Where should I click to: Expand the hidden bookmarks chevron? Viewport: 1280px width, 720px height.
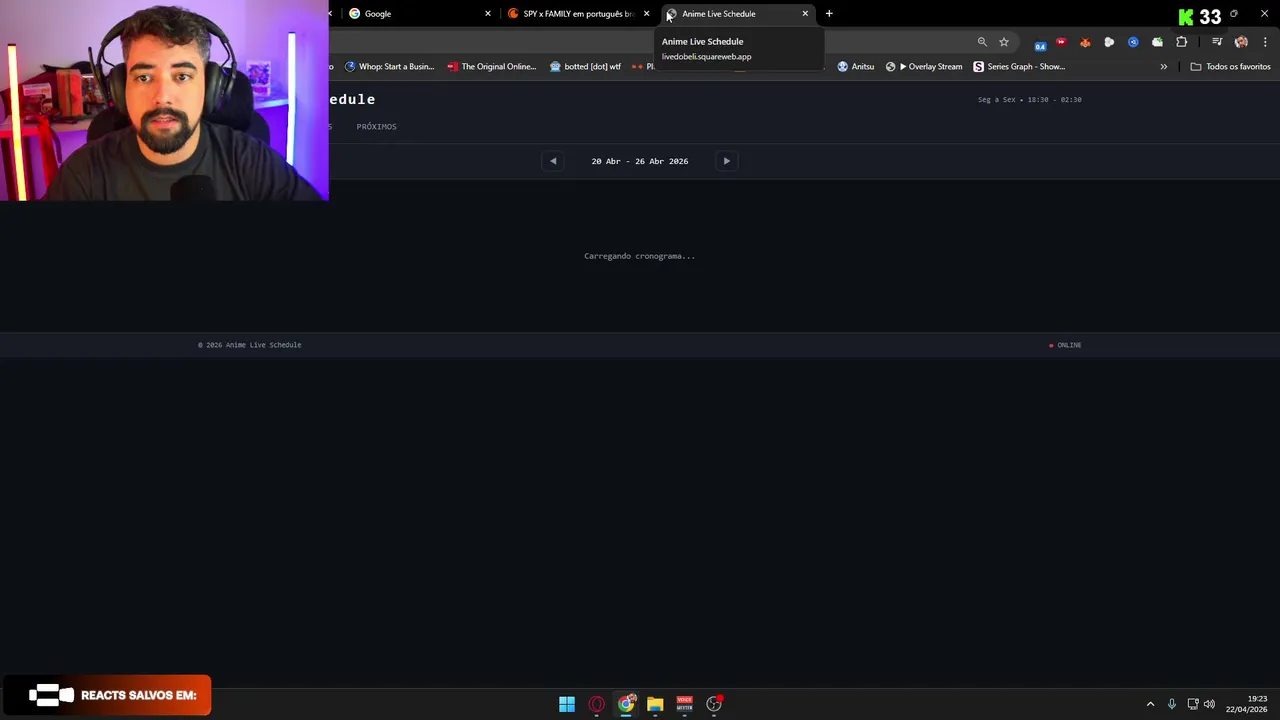click(1163, 67)
